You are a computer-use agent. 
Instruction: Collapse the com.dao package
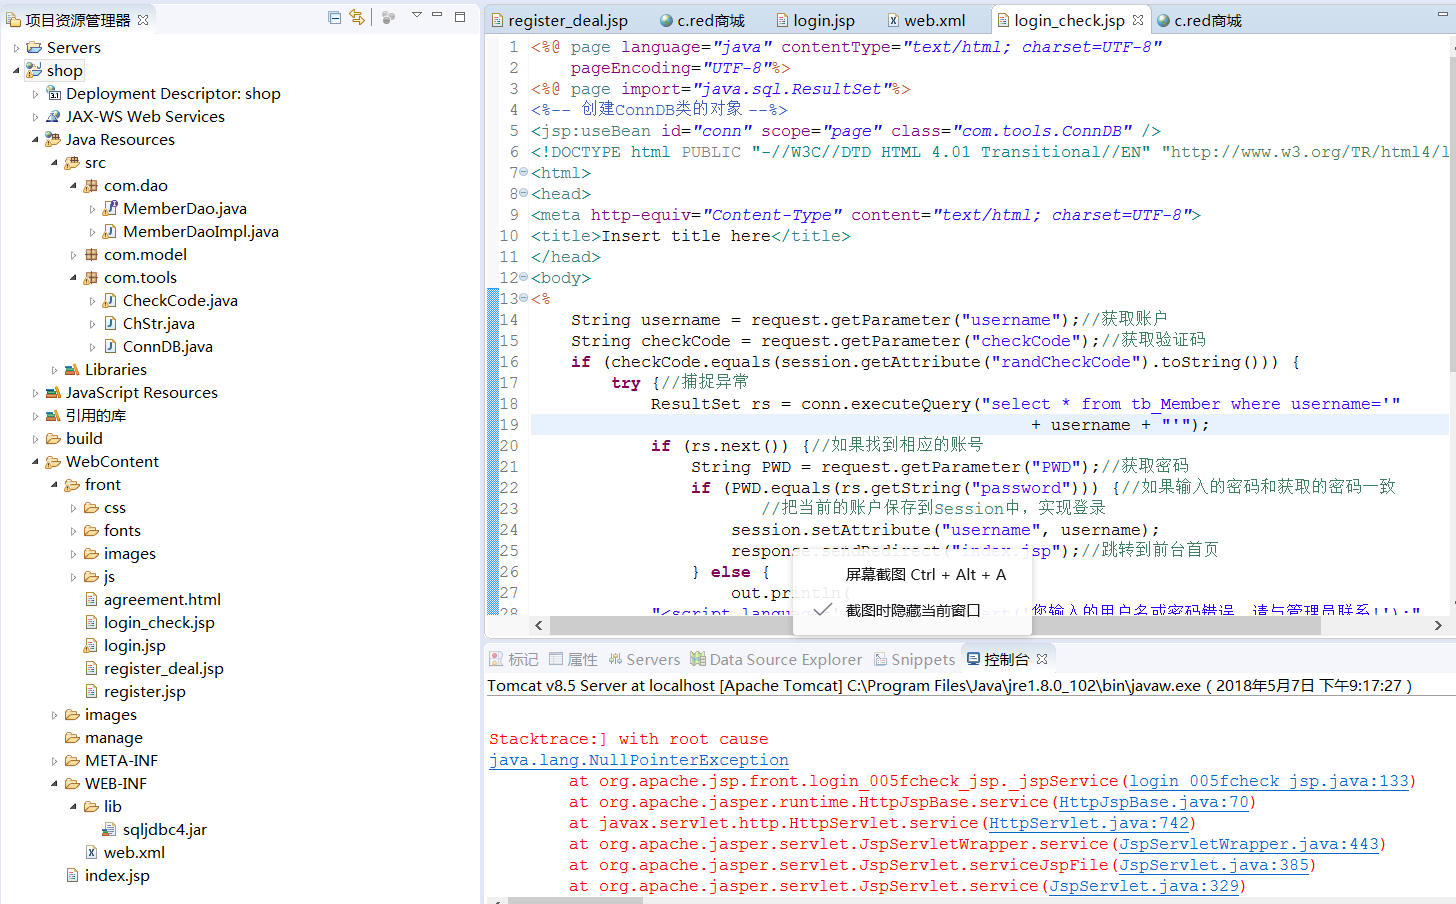(x=73, y=186)
